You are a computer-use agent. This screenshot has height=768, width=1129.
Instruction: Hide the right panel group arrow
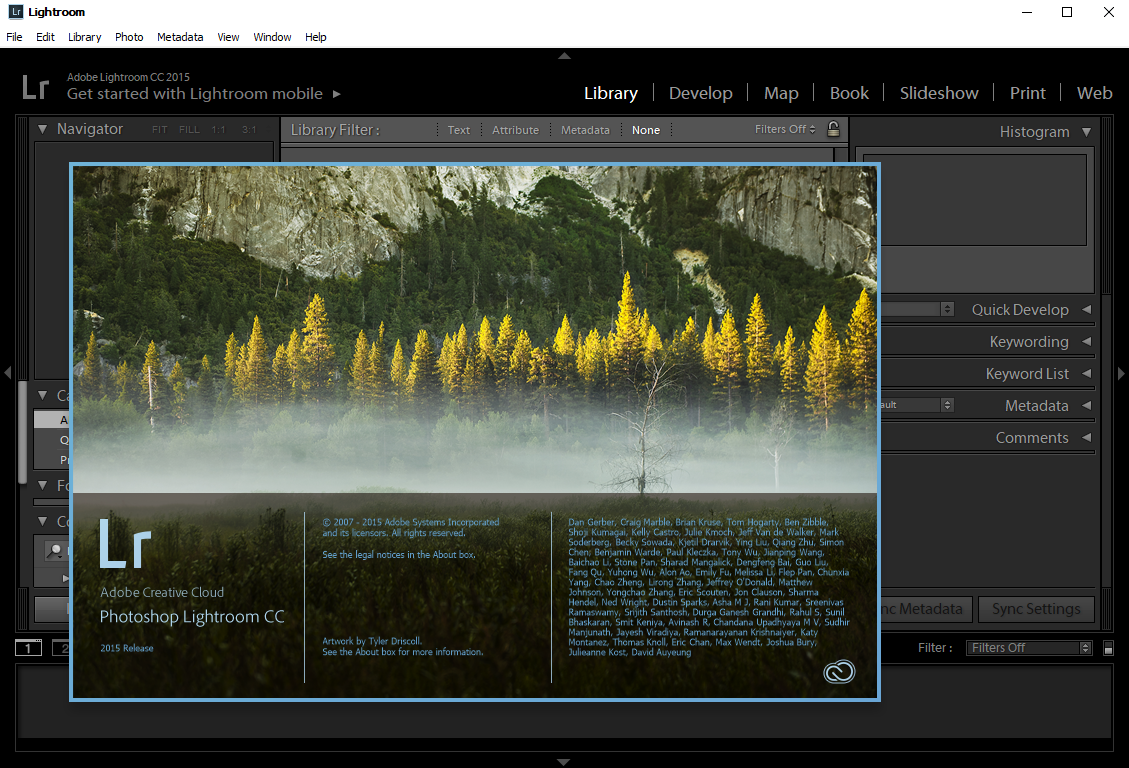tap(1121, 373)
